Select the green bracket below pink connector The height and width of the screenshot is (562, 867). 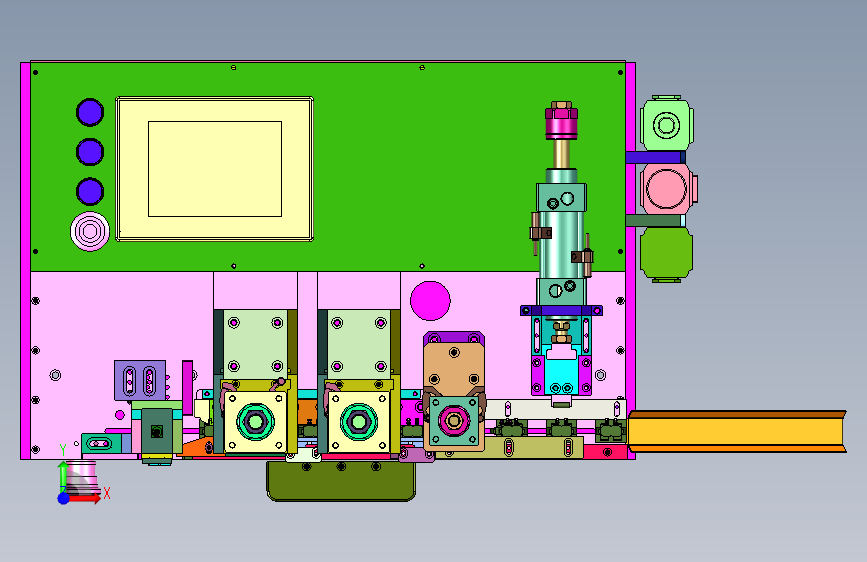(656, 221)
